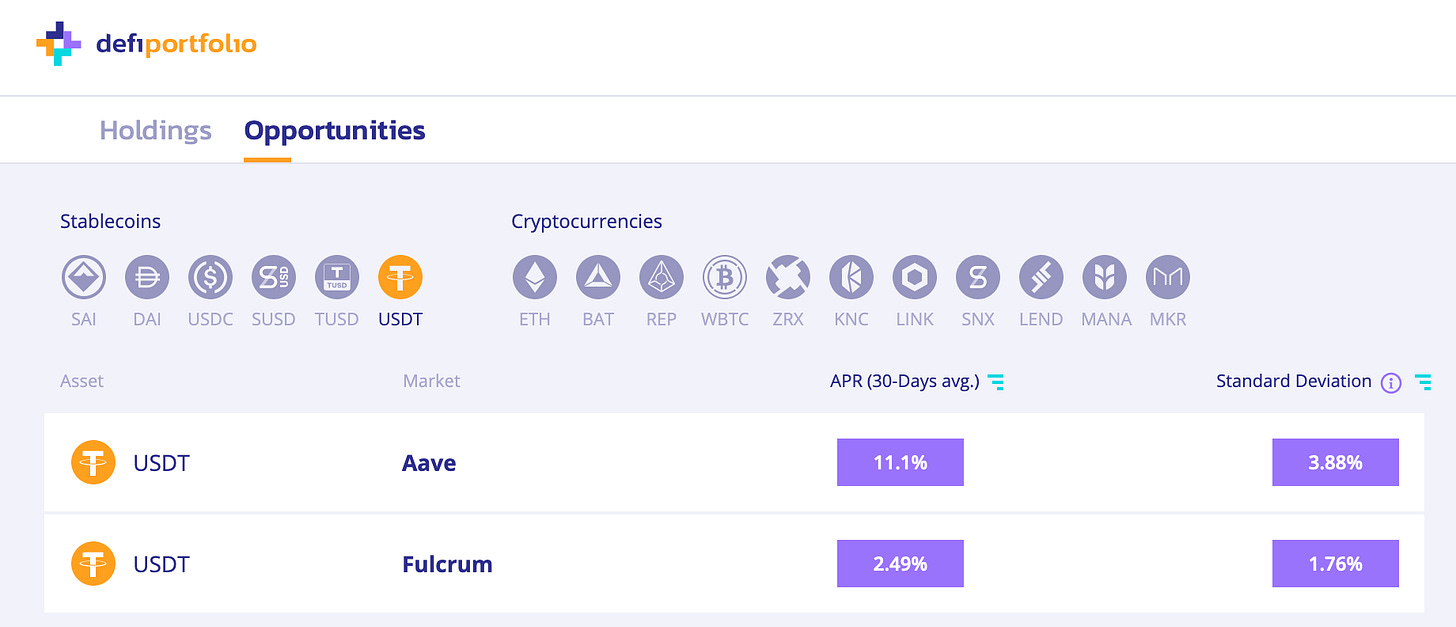The width and height of the screenshot is (1456, 627).
Task: Select the WBTC cryptocurrency icon
Action: point(725,277)
